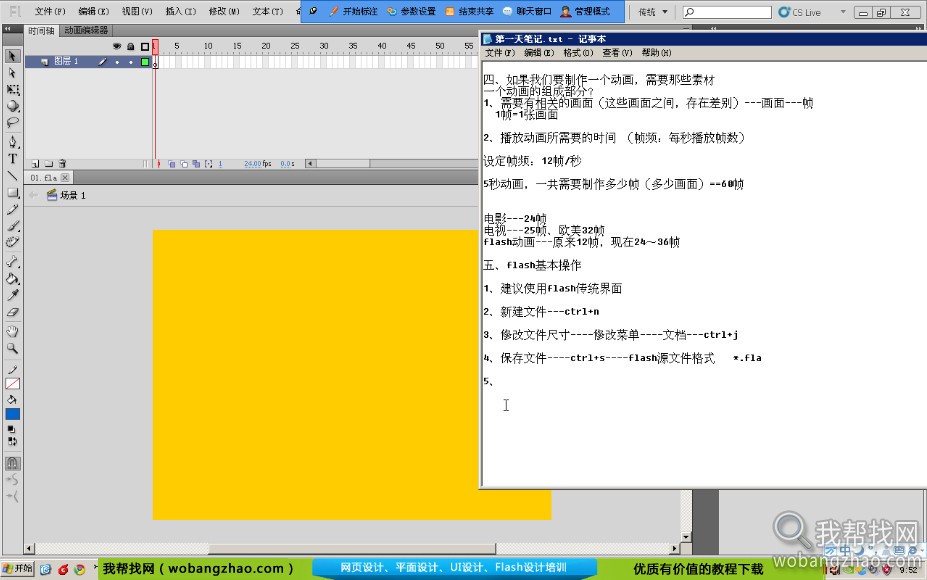Screen dimensions: 927x580
Task: Open the 文本 menu in Flash
Action: 267,11
